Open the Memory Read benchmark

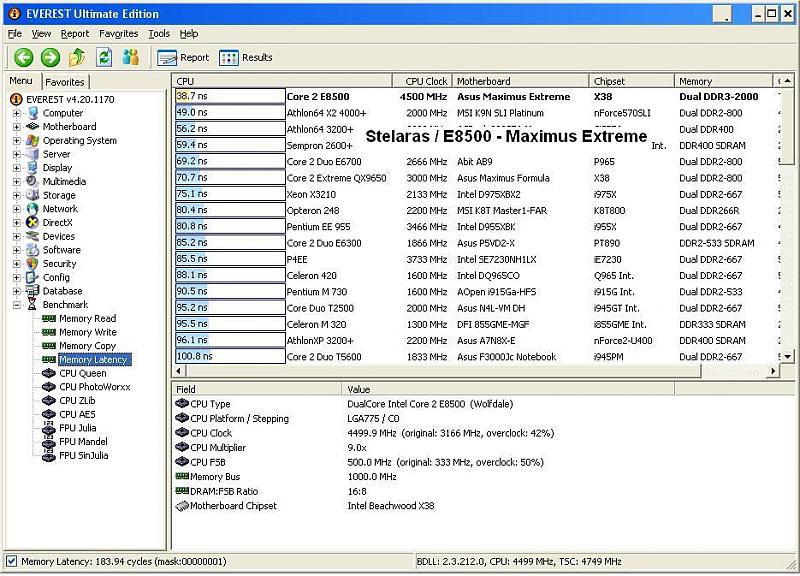tap(88, 318)
